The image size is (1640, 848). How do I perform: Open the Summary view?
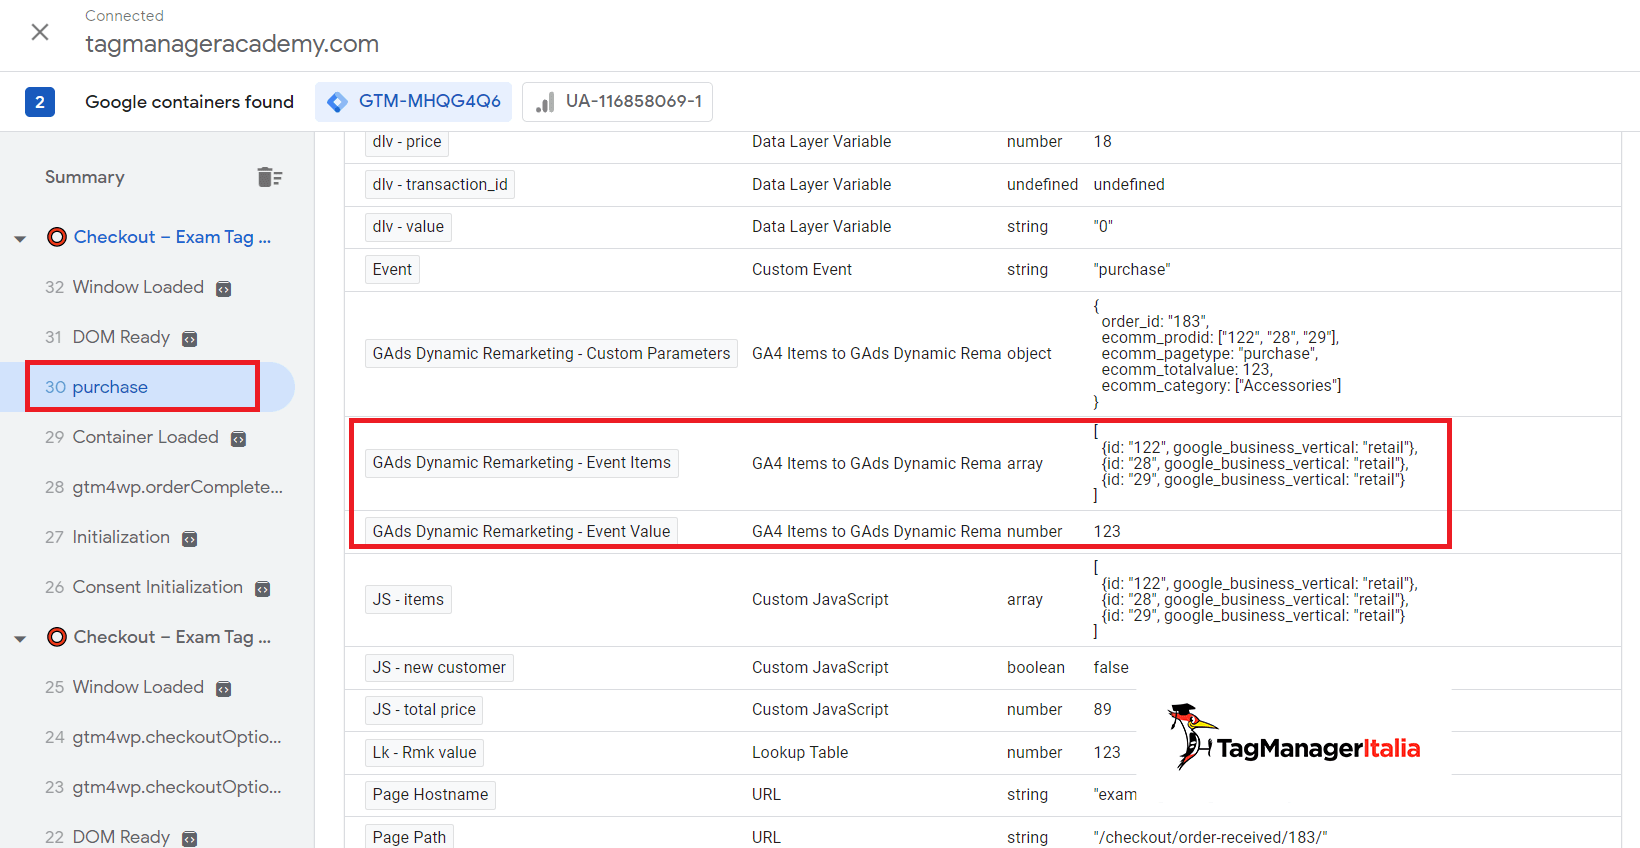(85, 177)
